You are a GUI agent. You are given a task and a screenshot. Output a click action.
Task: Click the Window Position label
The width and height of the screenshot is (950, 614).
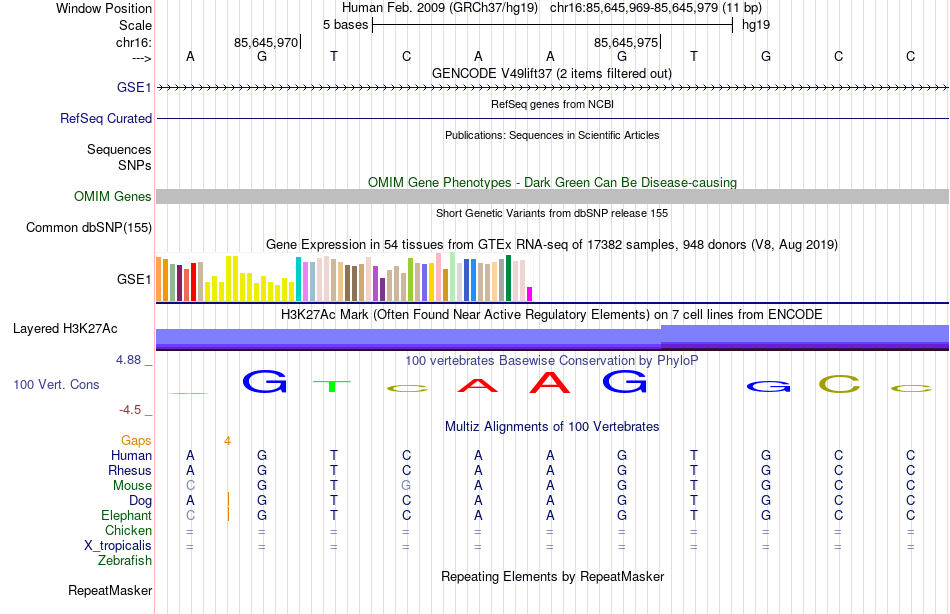click(104, 8)
